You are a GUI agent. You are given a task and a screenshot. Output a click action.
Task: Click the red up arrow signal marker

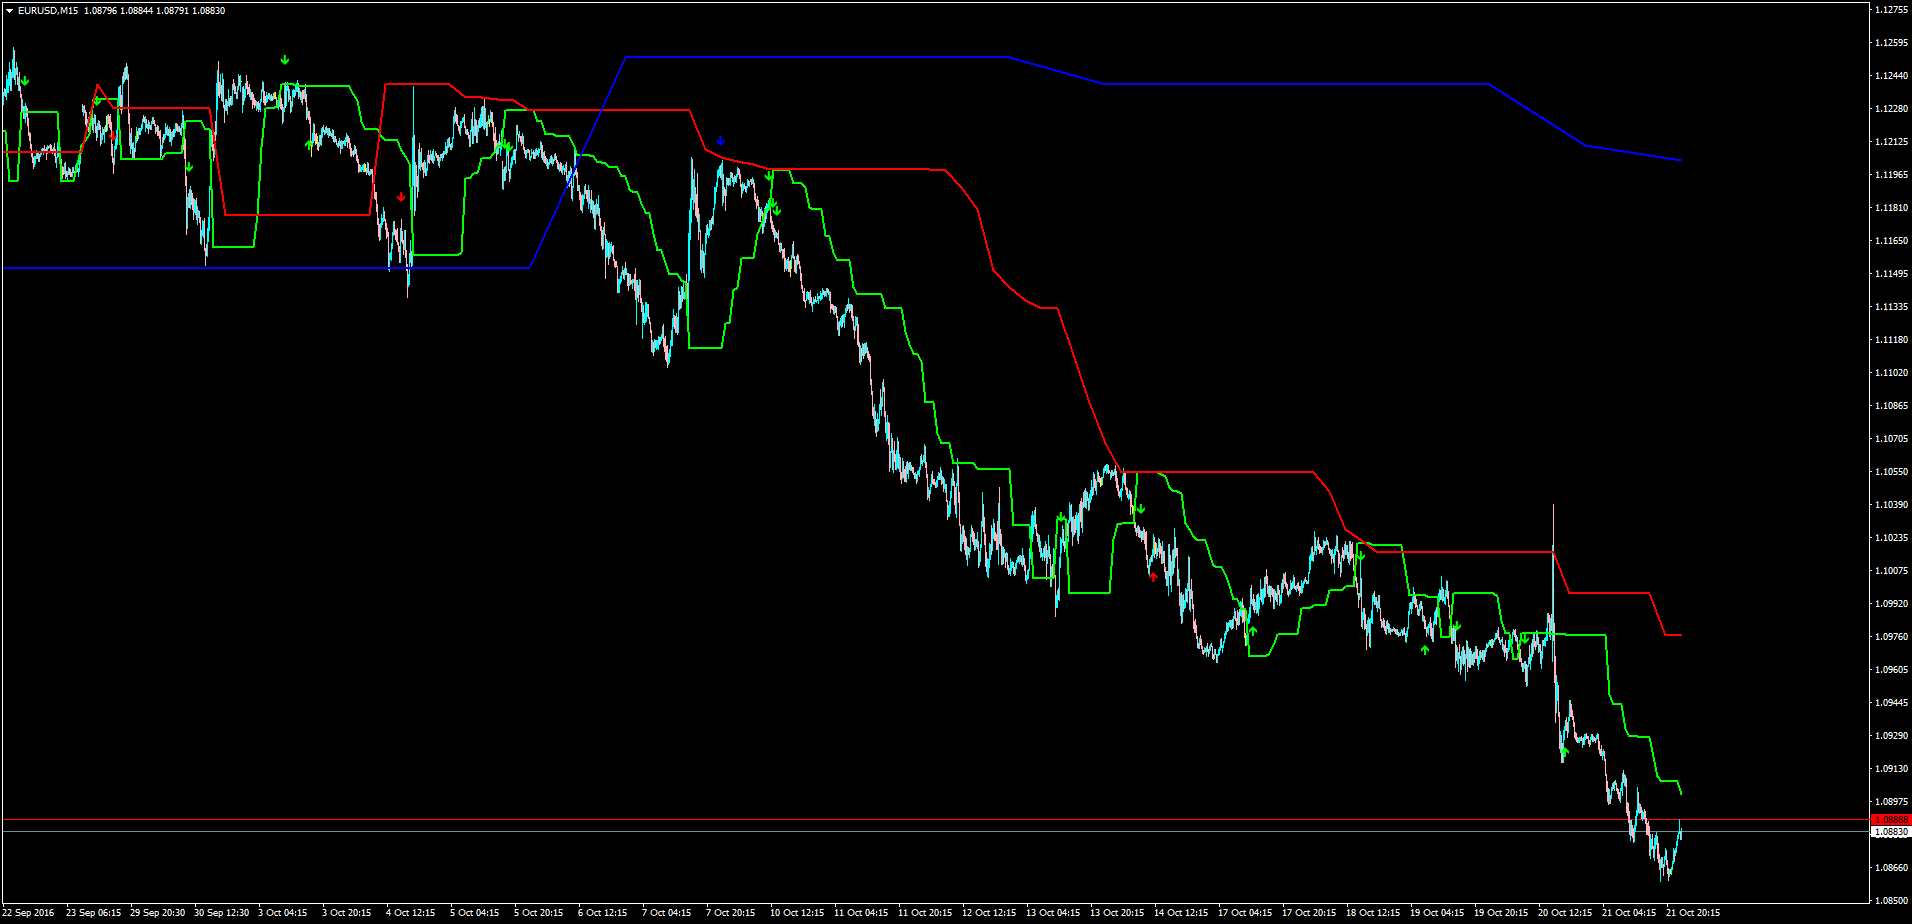[1154, 577]
